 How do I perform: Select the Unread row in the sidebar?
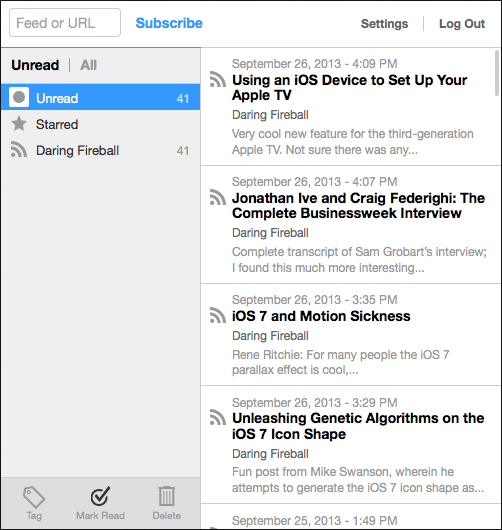(101, 97)
